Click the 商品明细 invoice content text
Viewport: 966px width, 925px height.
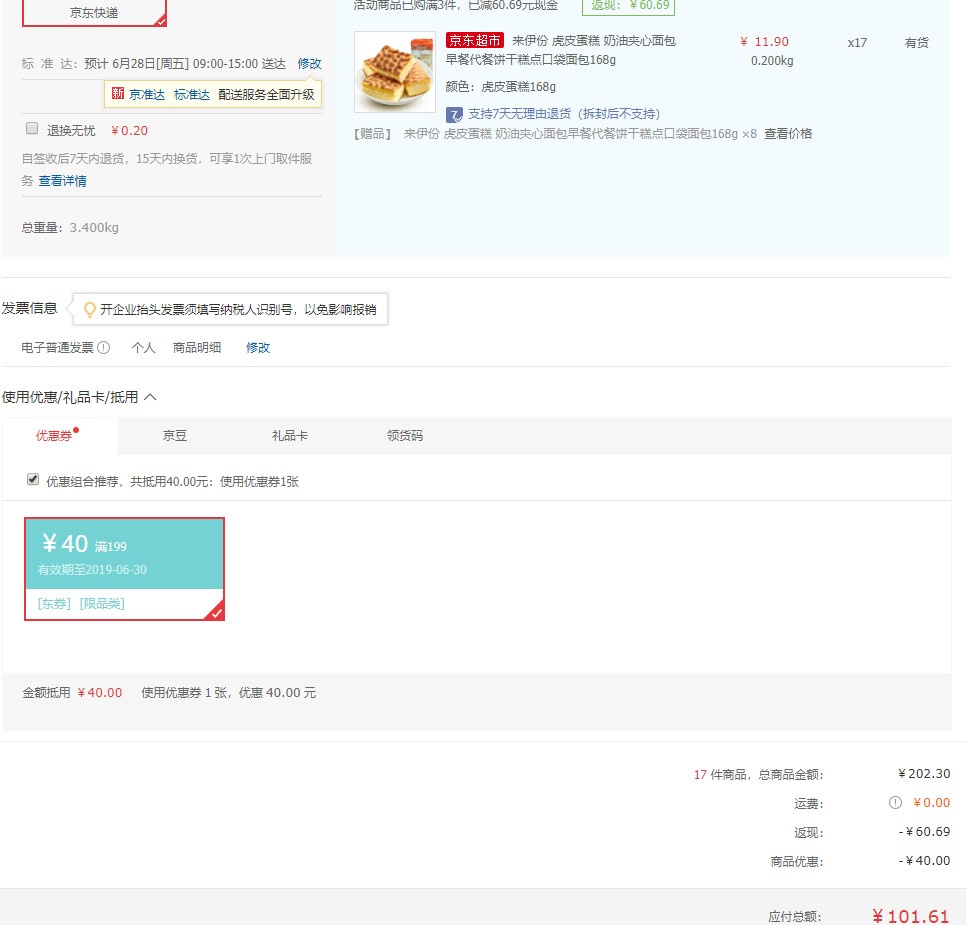pos(197,348)
